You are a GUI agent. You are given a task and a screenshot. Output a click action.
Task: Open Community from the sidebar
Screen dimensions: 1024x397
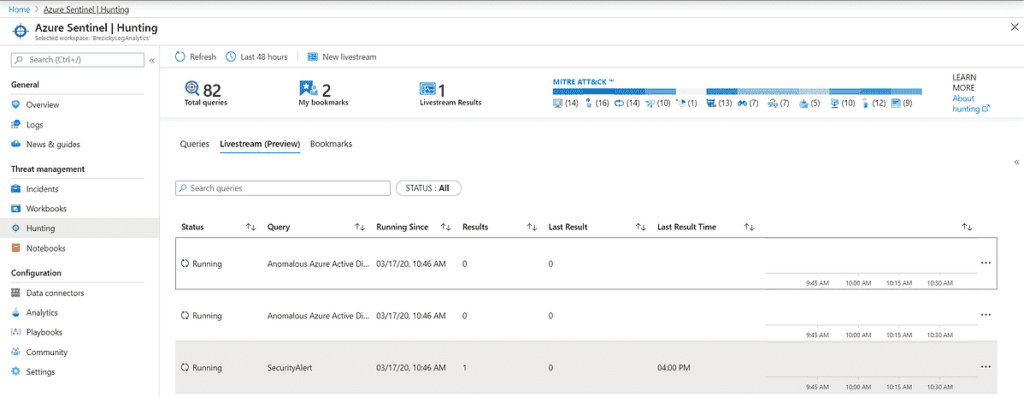(47, 352)
